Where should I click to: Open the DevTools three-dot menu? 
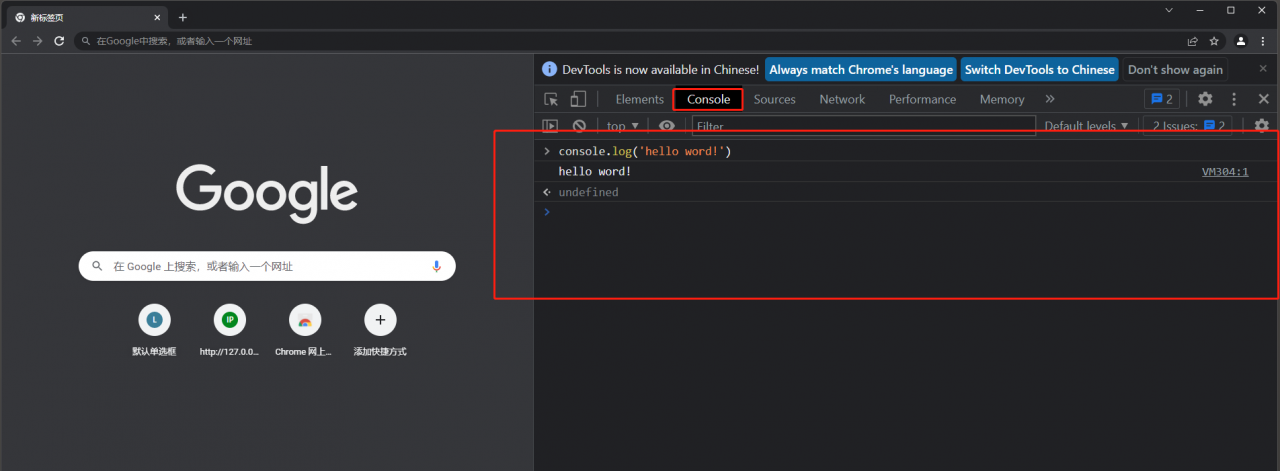(x=1234, y=99)
